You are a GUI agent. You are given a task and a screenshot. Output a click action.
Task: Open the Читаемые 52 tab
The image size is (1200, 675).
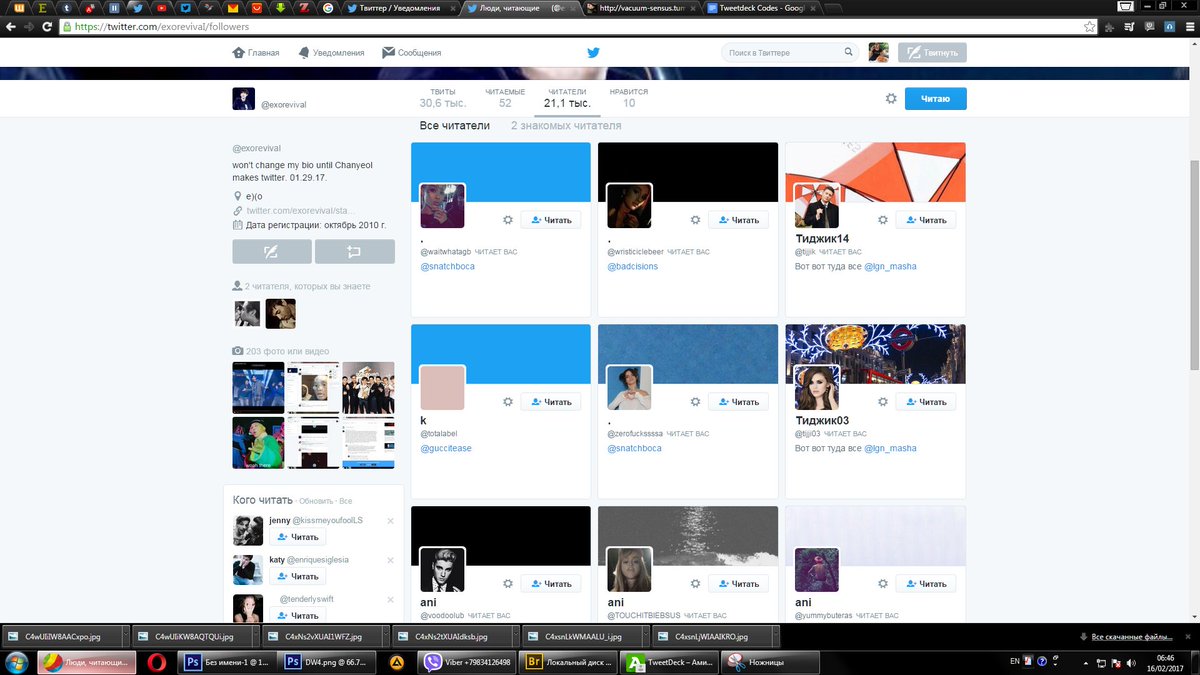[505, 98]
